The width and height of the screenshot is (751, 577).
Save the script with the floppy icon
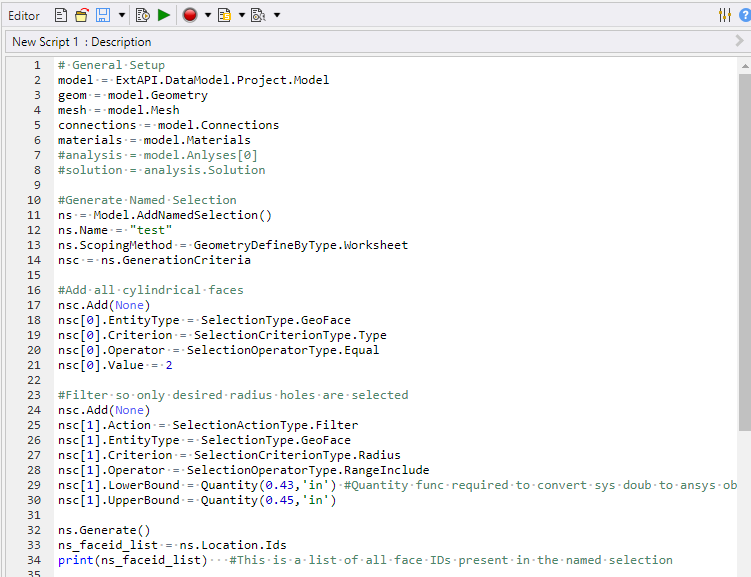[x=103, y=15]
